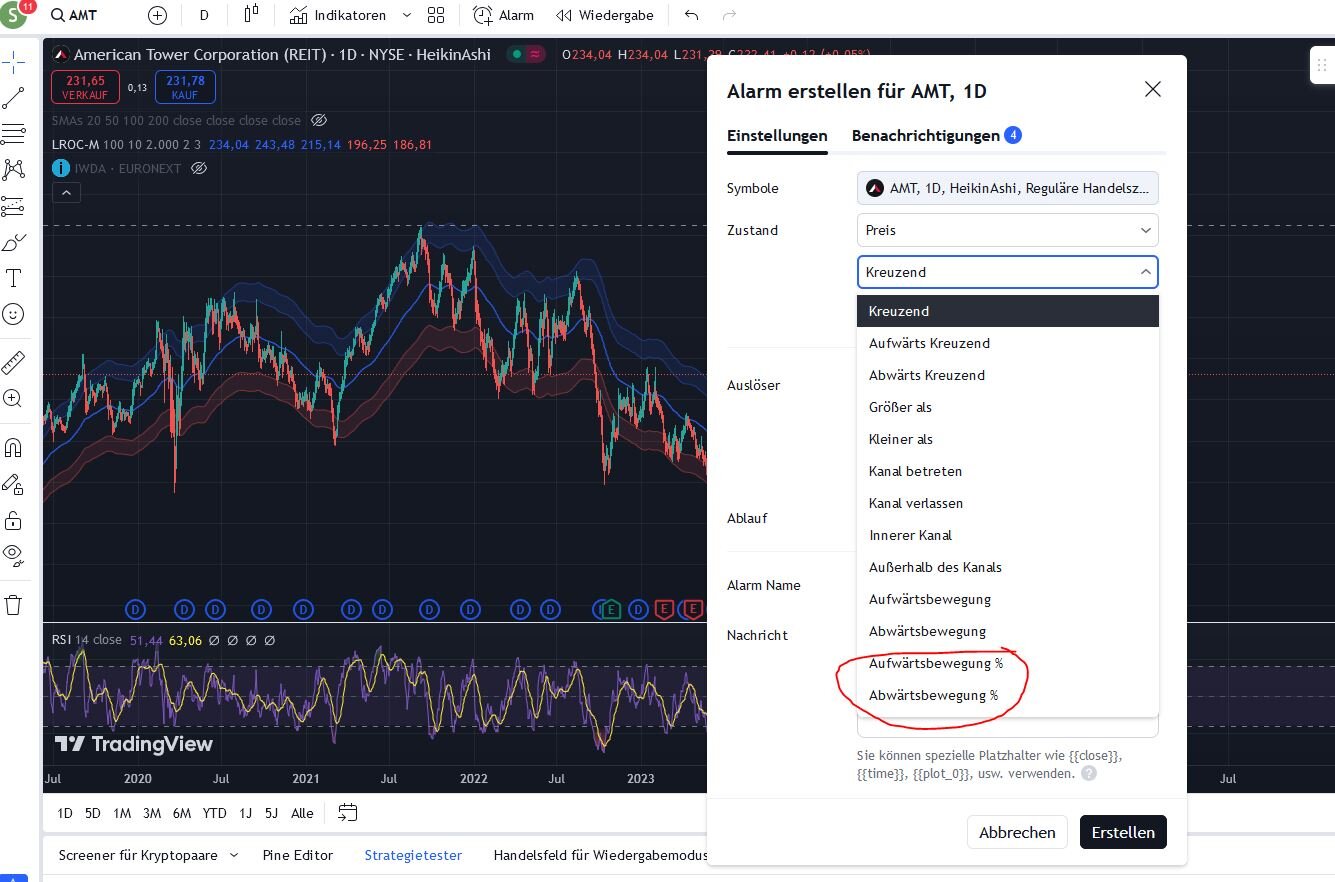The width and height of the screenshot is (1335, 882).
Task: Open the go-to-date calendar icon
Action: coord(348,813)
